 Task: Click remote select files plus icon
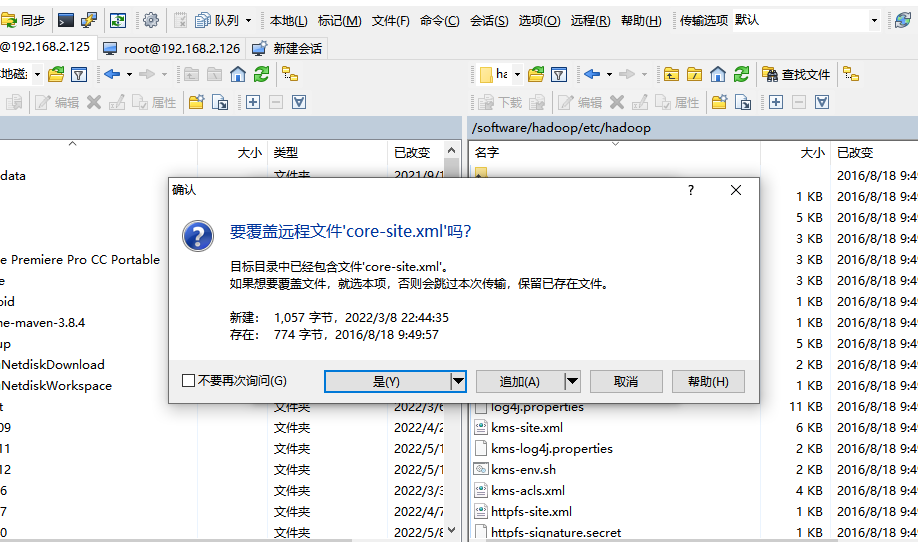click(776, 102)
